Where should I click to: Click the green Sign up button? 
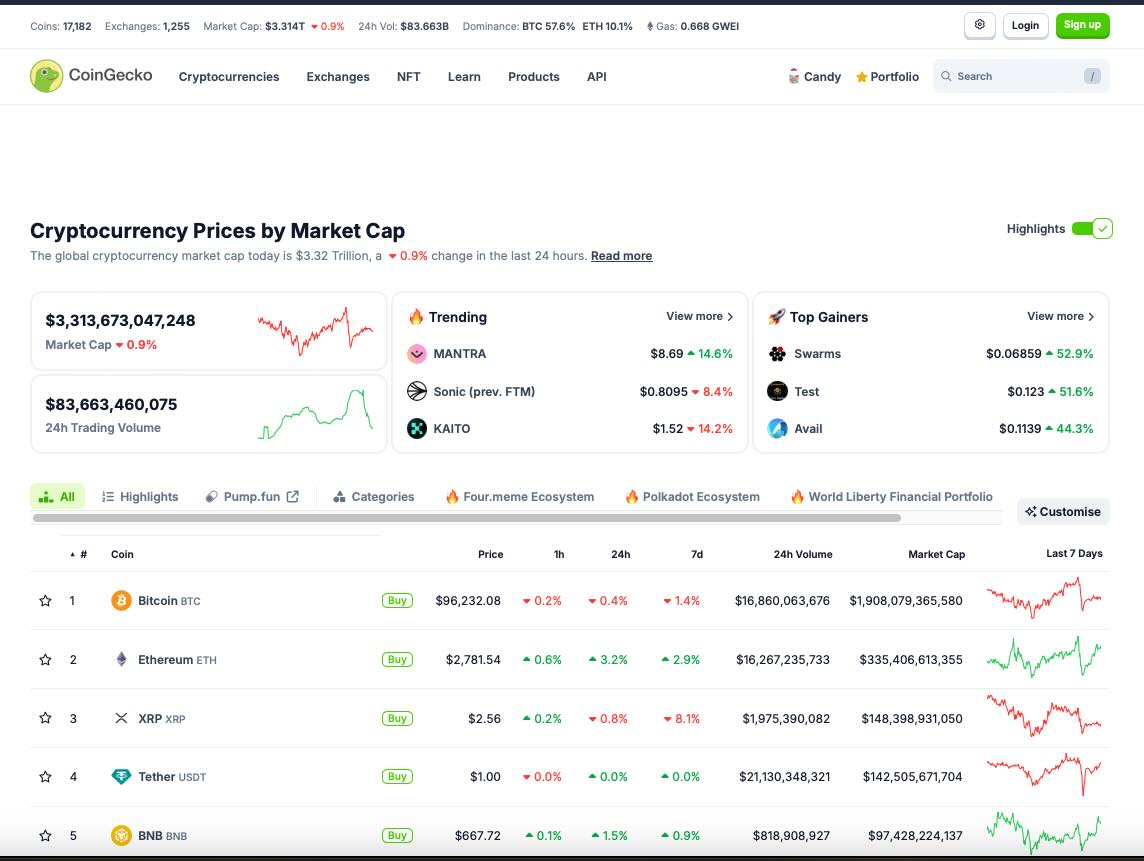1082,26
